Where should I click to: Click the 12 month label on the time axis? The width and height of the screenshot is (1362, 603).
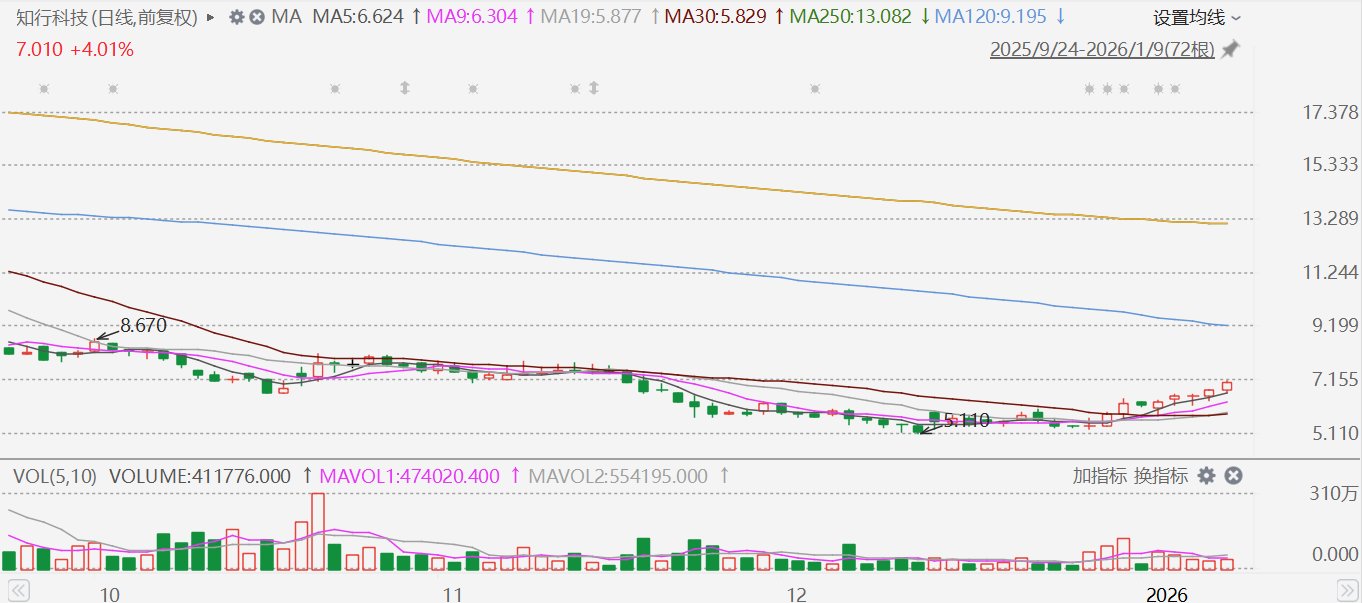797,595
